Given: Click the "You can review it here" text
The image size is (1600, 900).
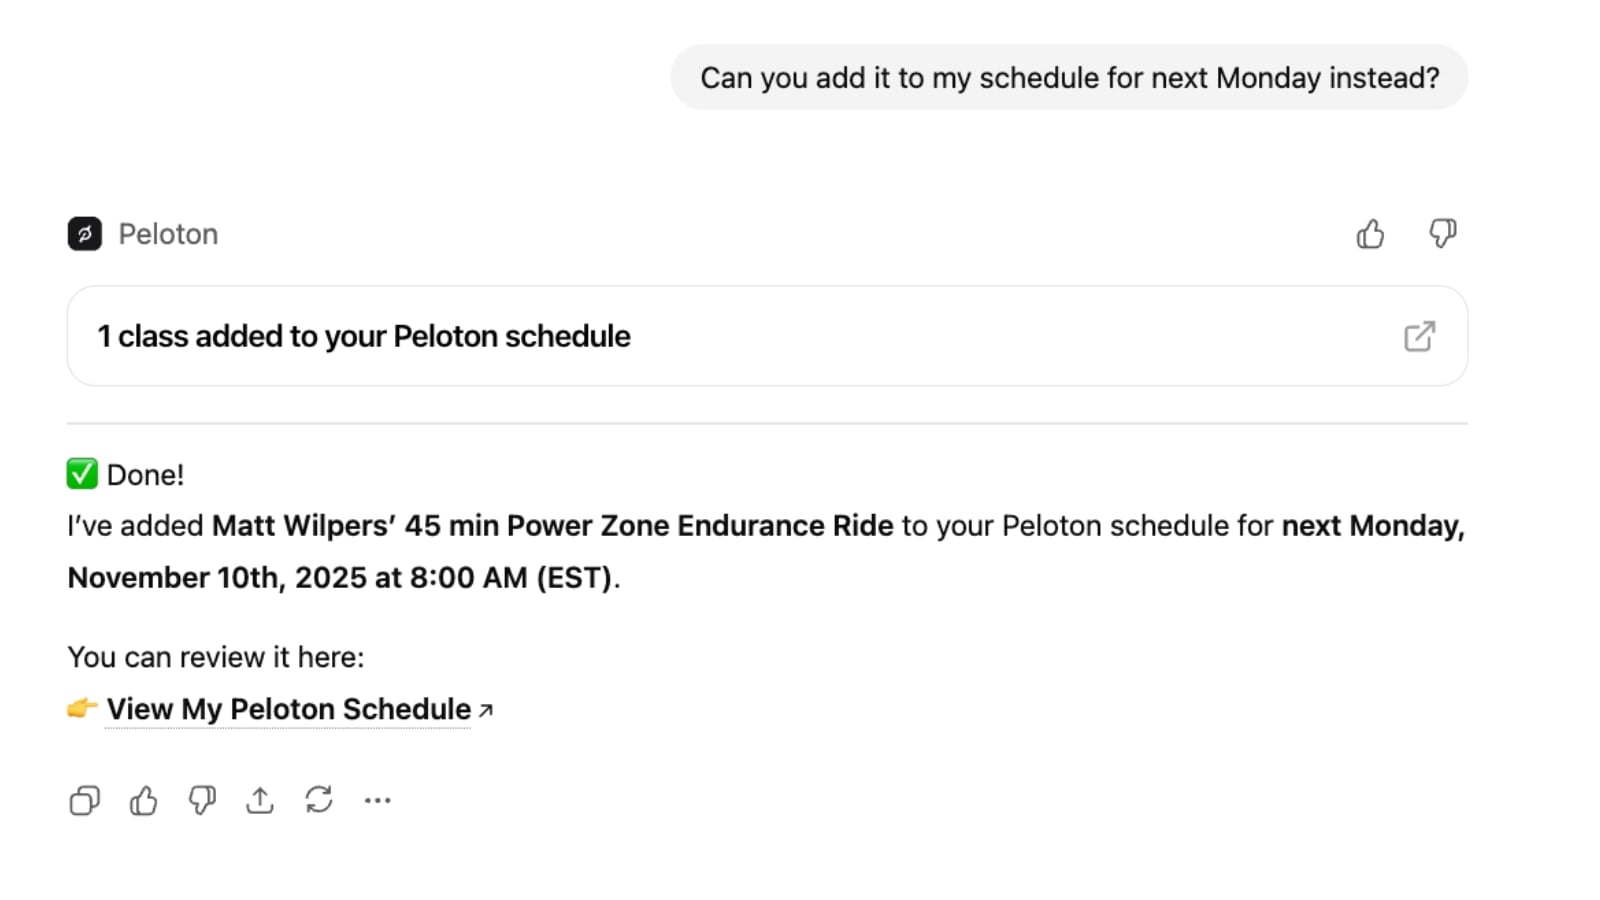Looking at the screenshot, I should [x=216, y=657].
